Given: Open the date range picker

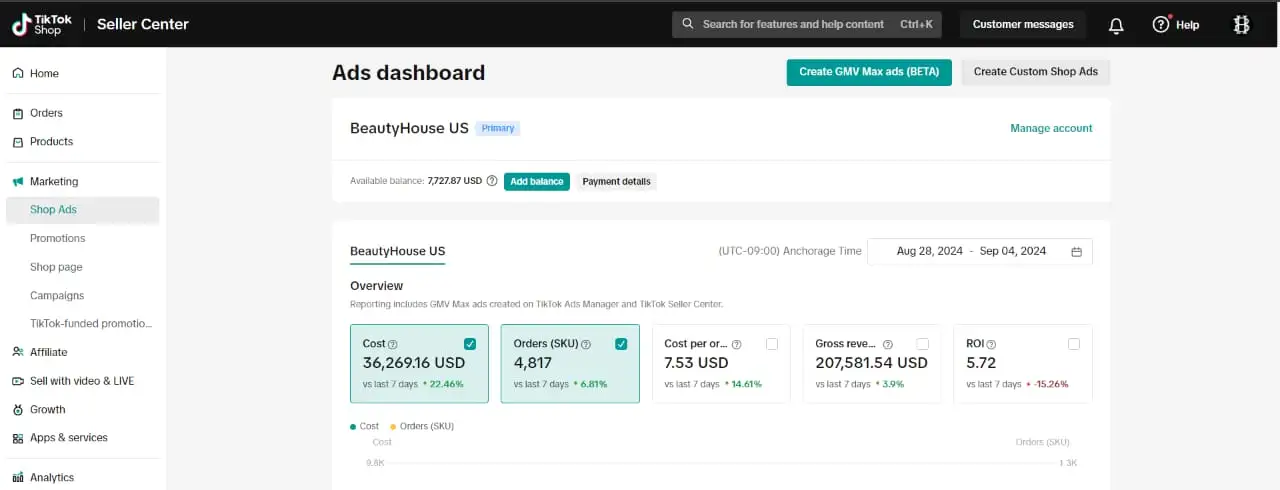Looking at the screenshot, I should tap(970, 252).
